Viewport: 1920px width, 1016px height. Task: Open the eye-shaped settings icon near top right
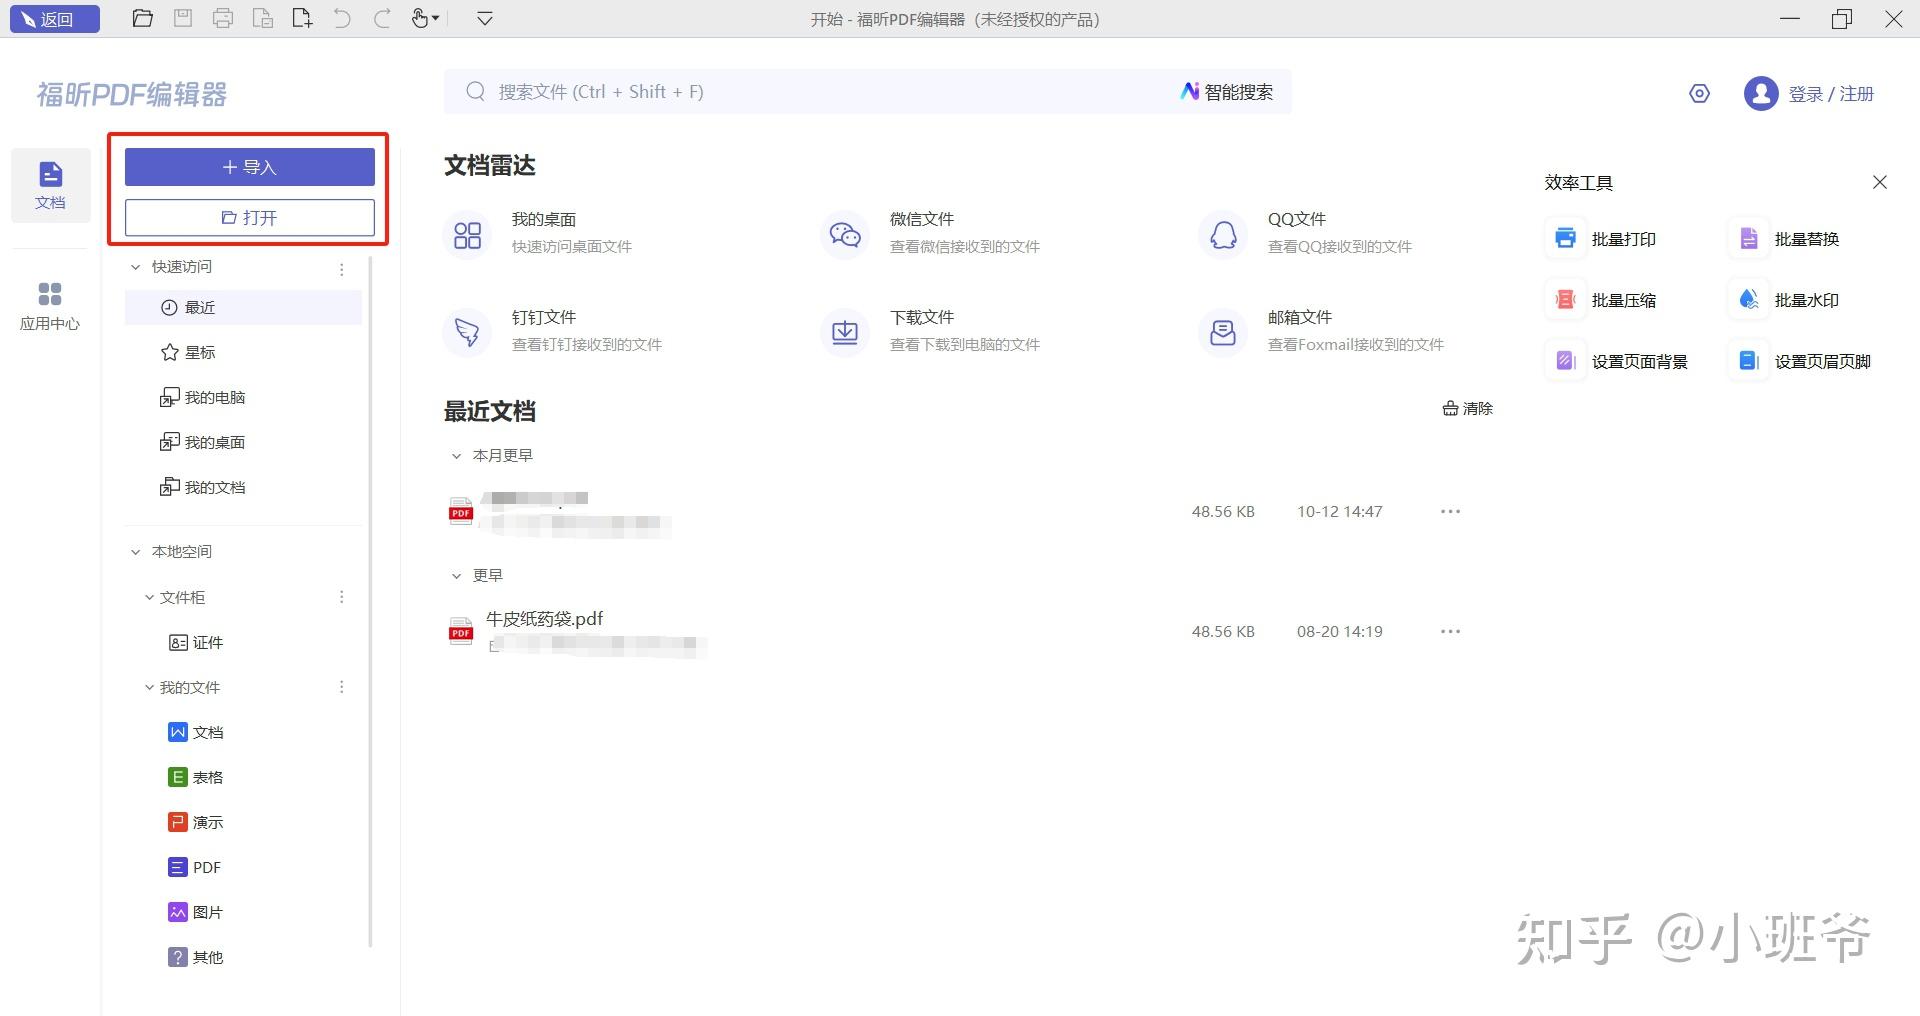(x=1699, y=93)
